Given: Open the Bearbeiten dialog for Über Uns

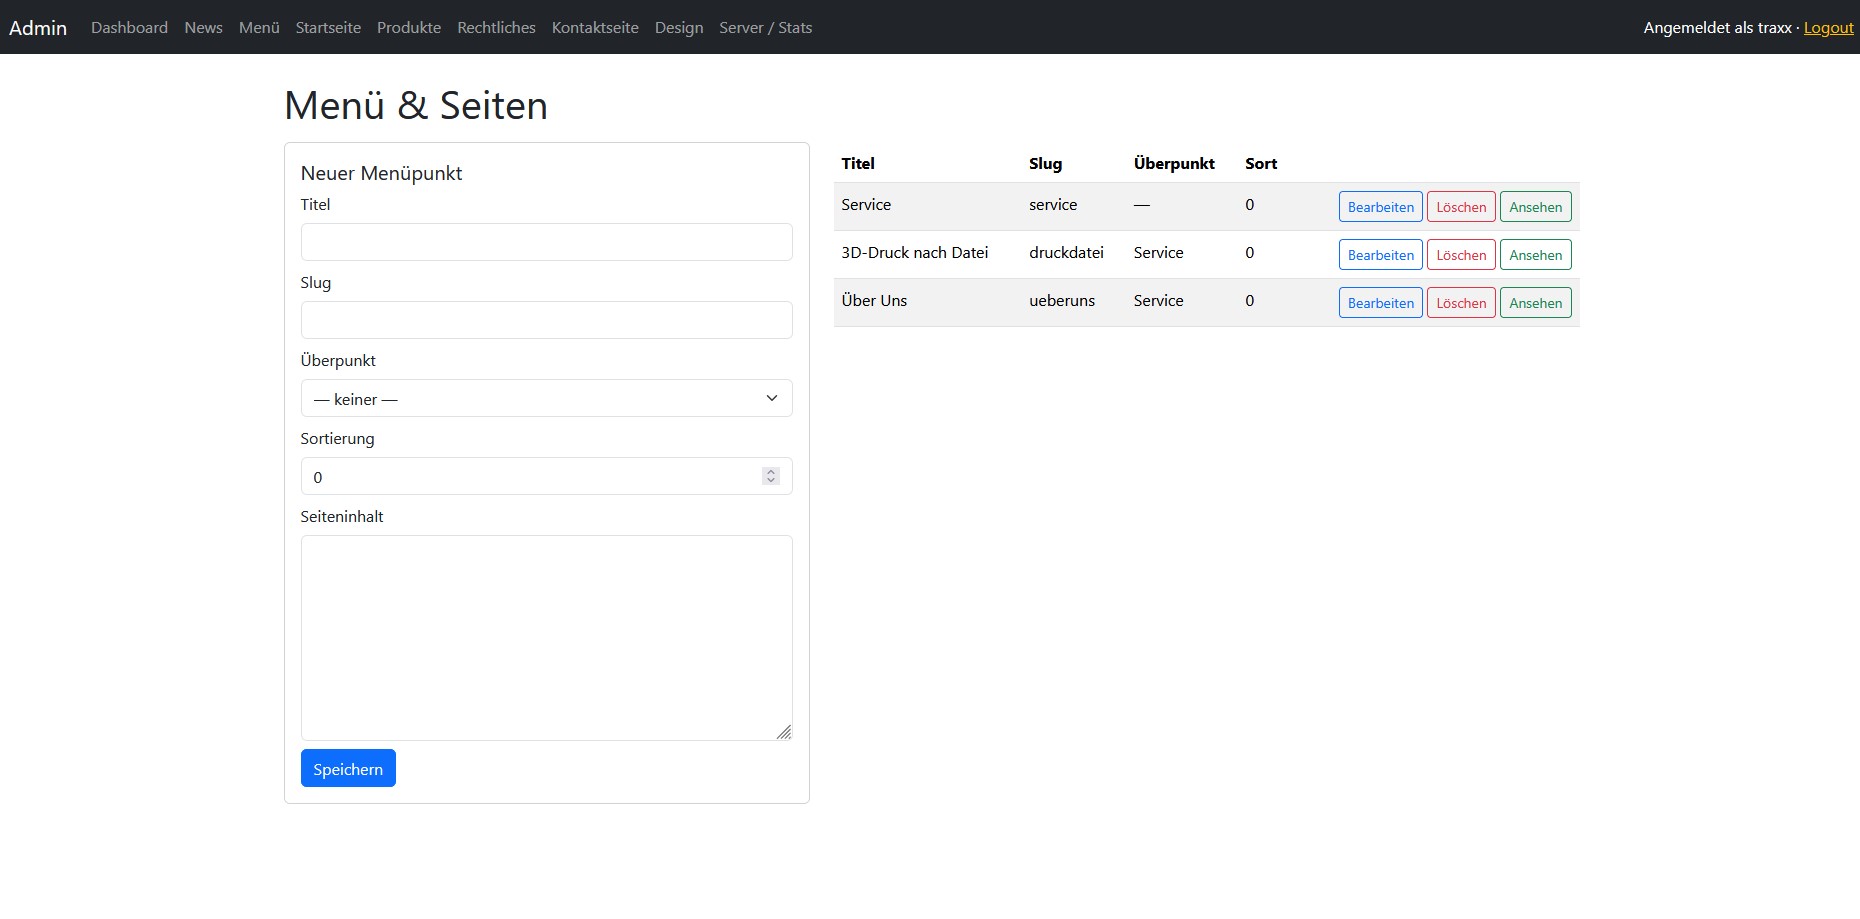Looking at the screenshot, I should 1380,302.
